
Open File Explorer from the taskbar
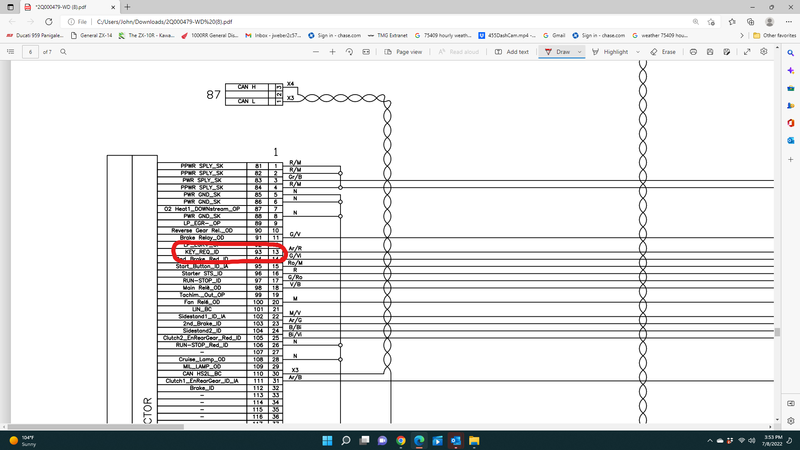[x=474, y=440]
